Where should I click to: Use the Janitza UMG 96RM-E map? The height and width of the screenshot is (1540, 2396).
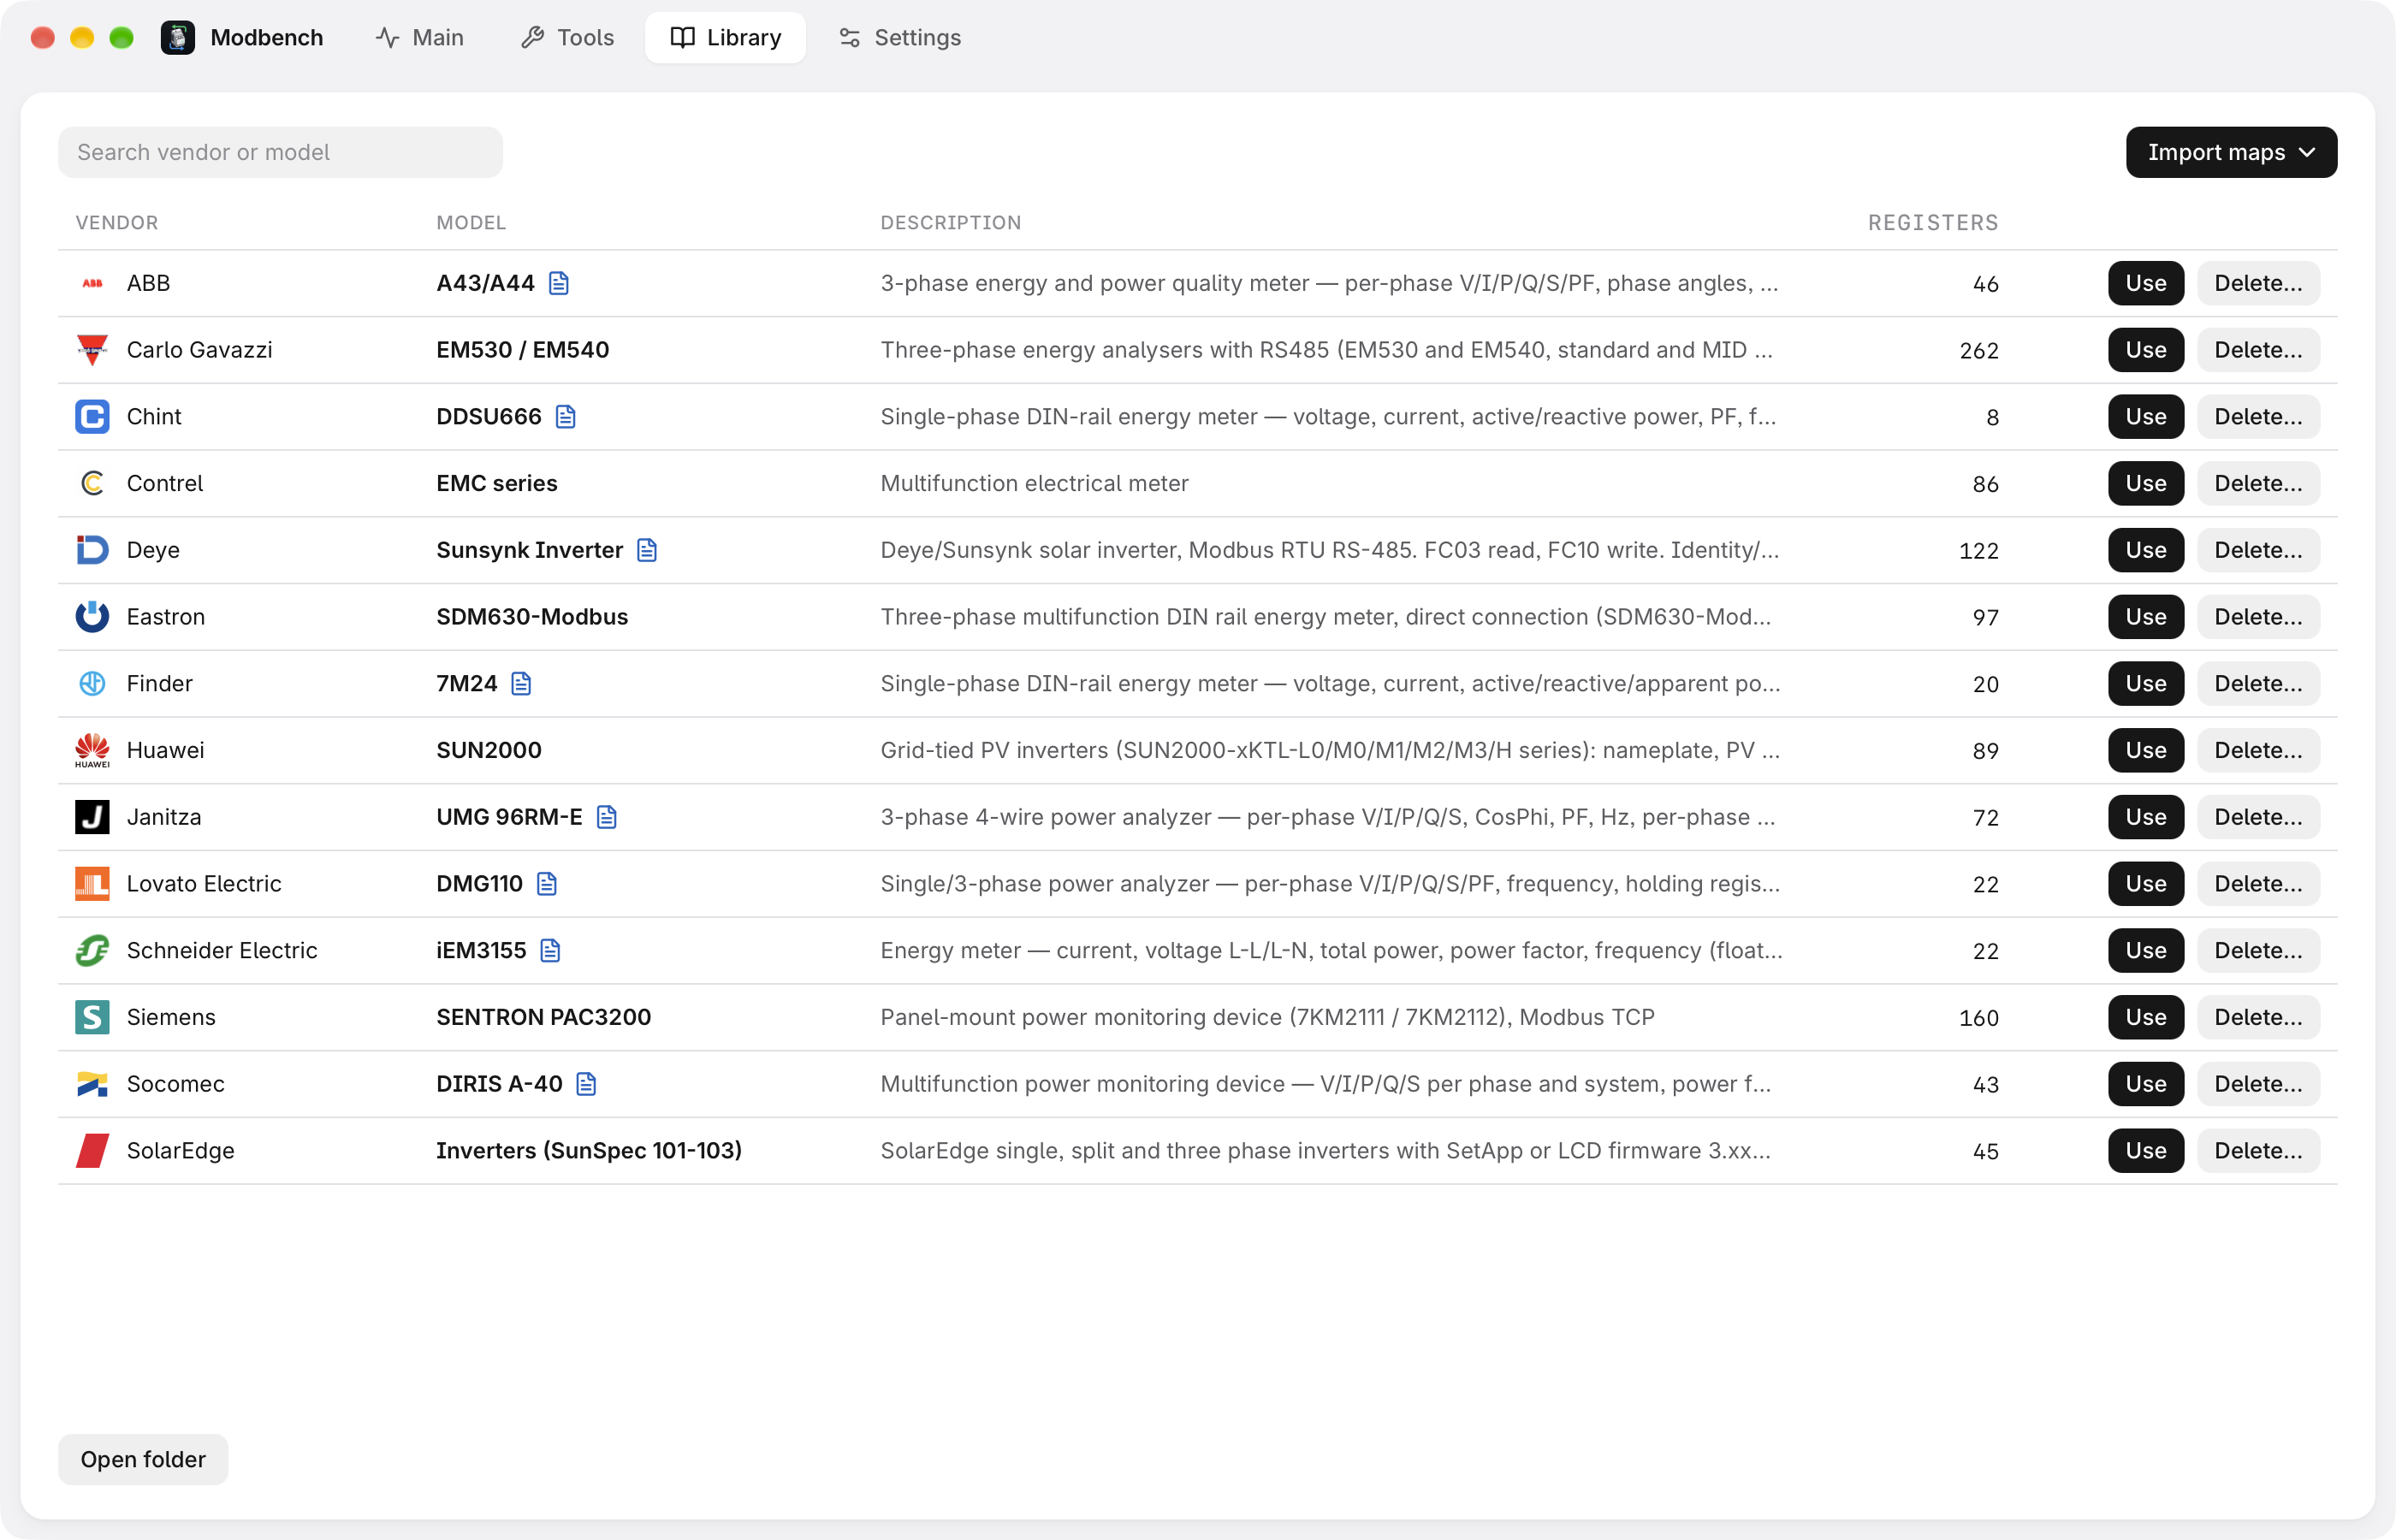(2146, 817)
